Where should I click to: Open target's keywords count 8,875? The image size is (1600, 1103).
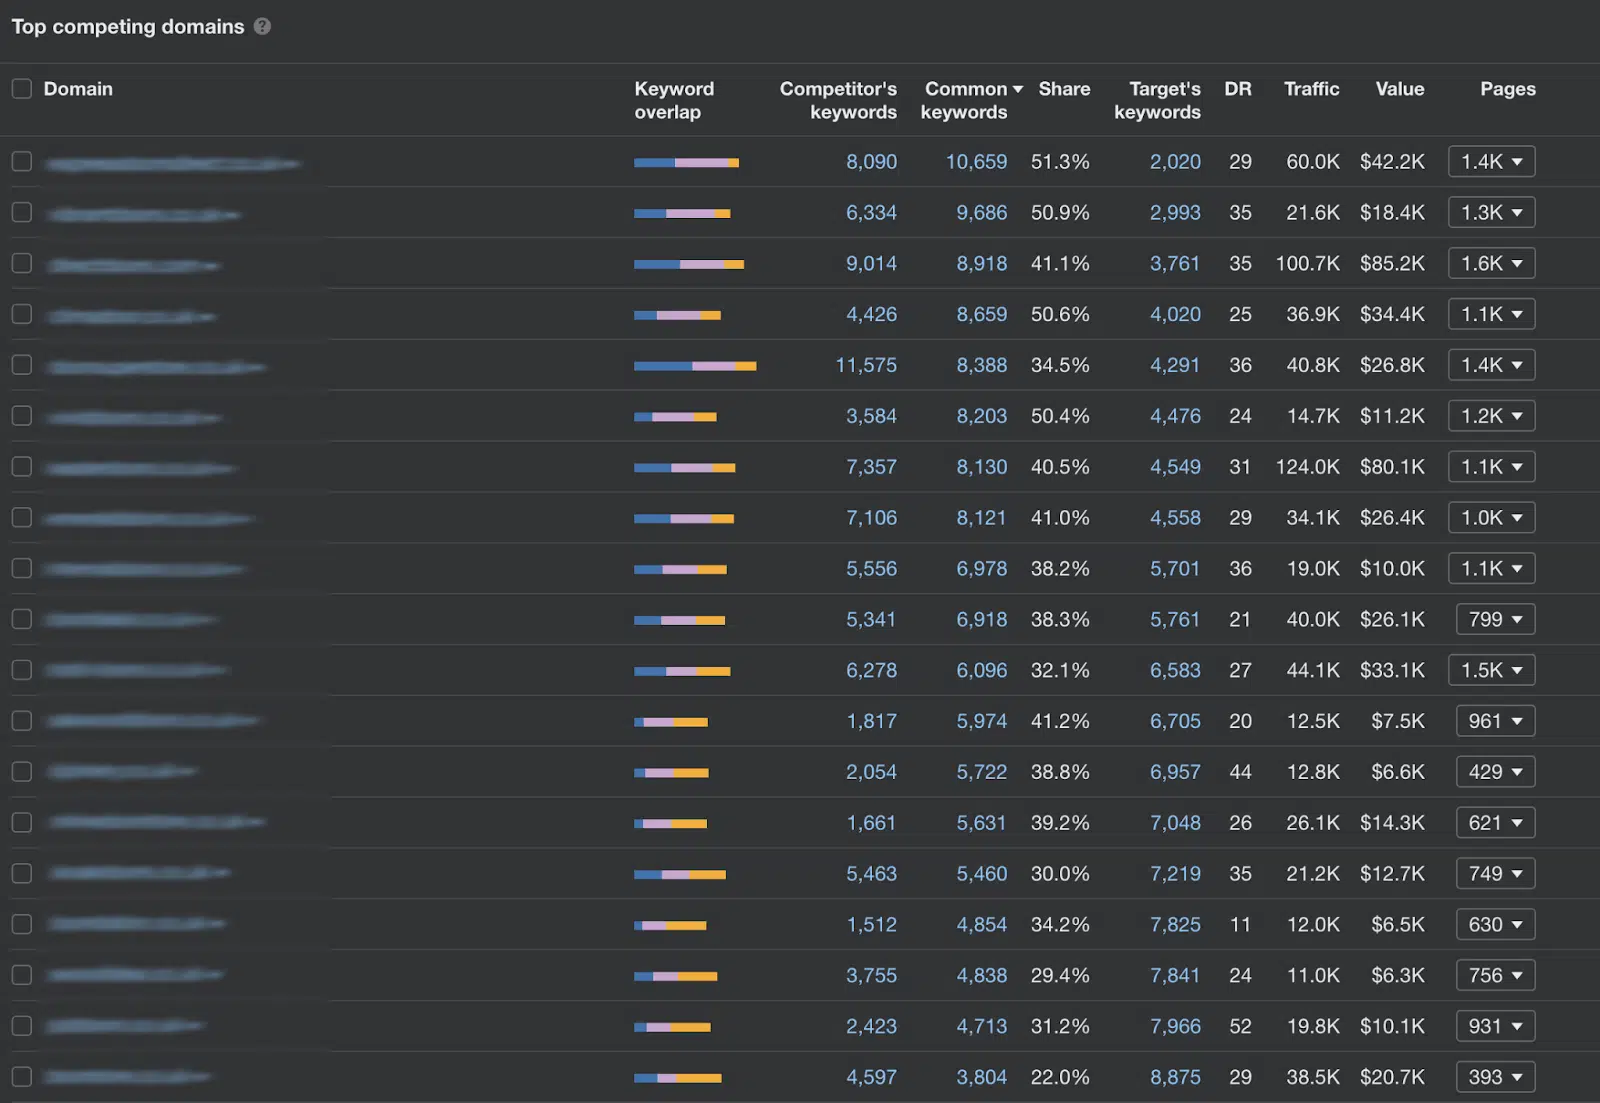click(1175, 1077)
